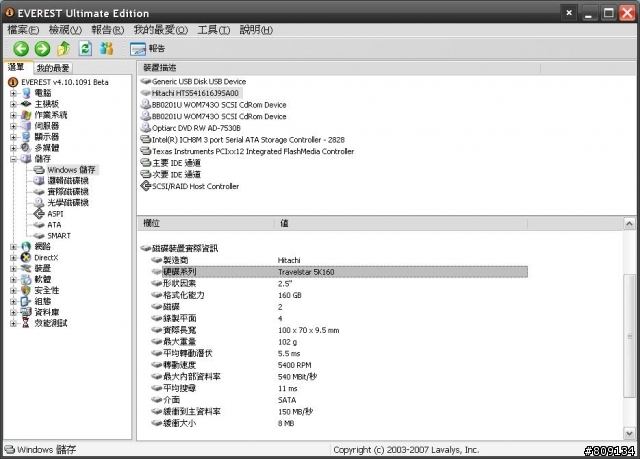Go back with the green left arrow
This screenshot has width=640, height=459.
(21, 49)
